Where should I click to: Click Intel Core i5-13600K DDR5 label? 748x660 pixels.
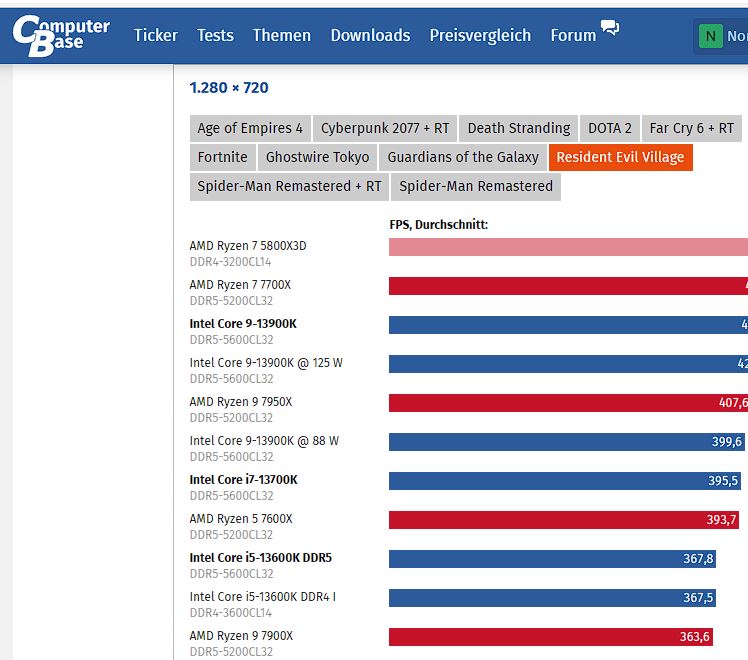point(260,558)
